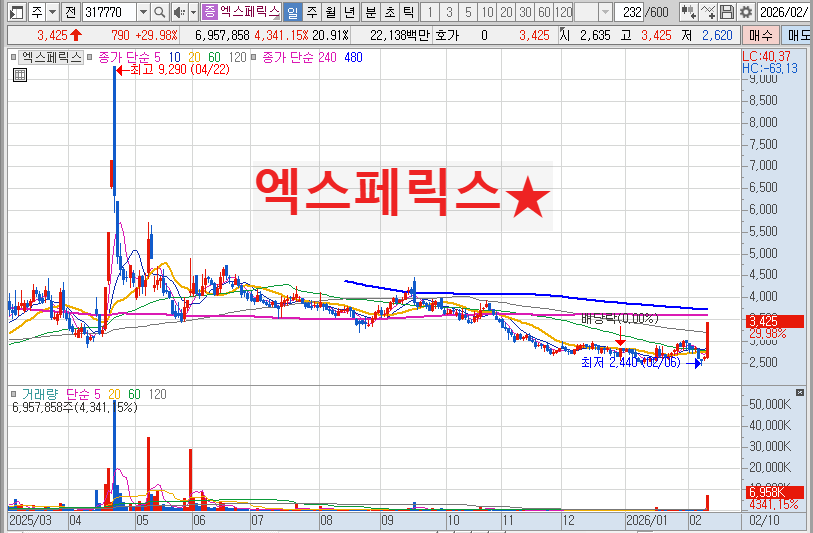Image resolution: width=813 pixels, height=533 pixels.
Task: Click the LC:40.37 indicator text
Action: (x=766, y=56)
